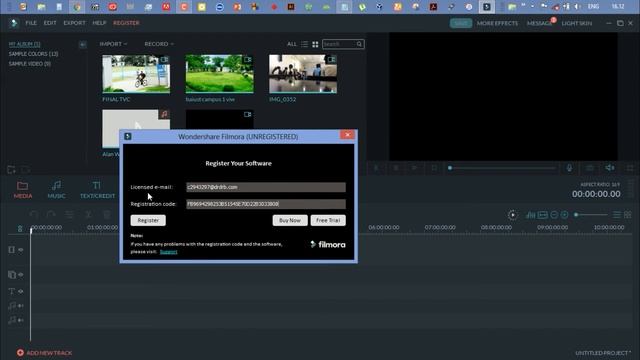Open the FILE menu

[x=31, y=23]
